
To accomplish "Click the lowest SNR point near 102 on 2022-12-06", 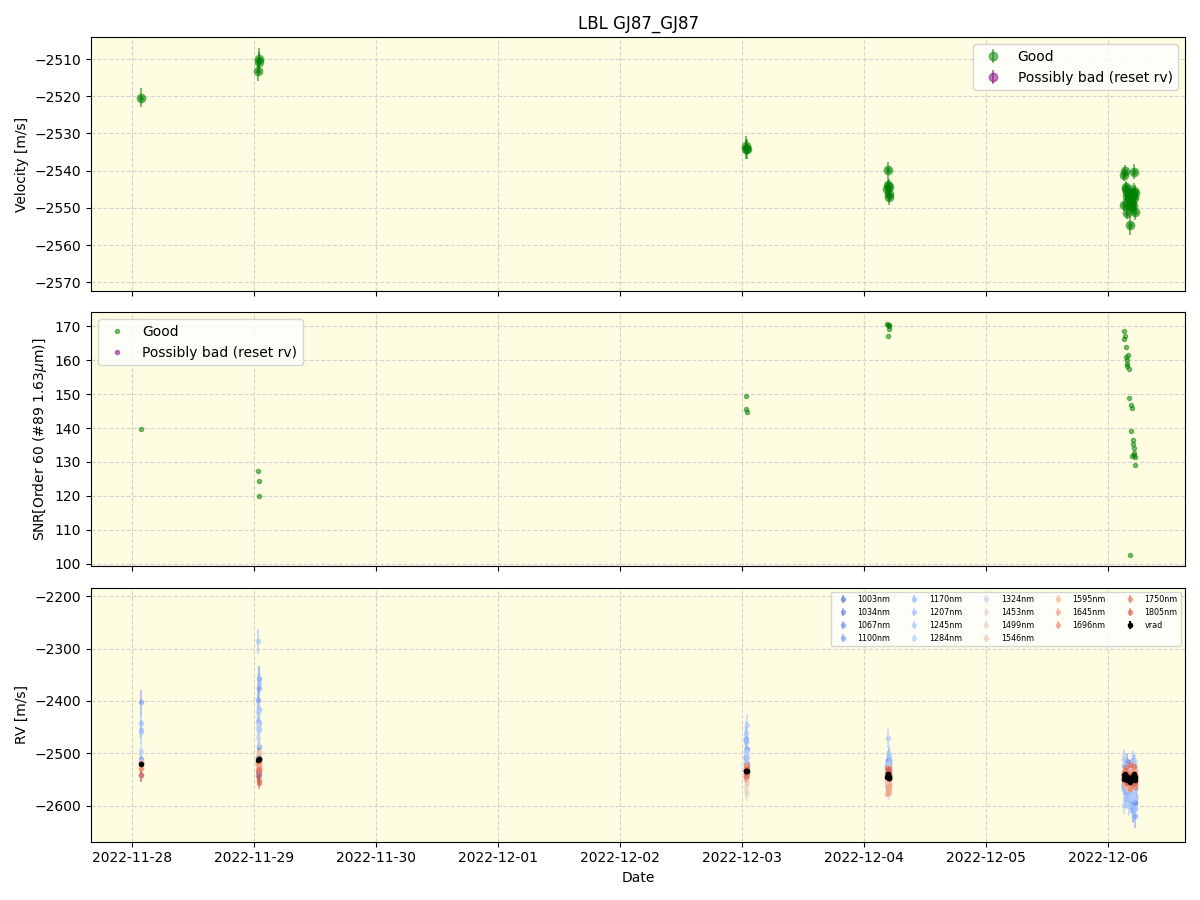I will [1130, 555].
